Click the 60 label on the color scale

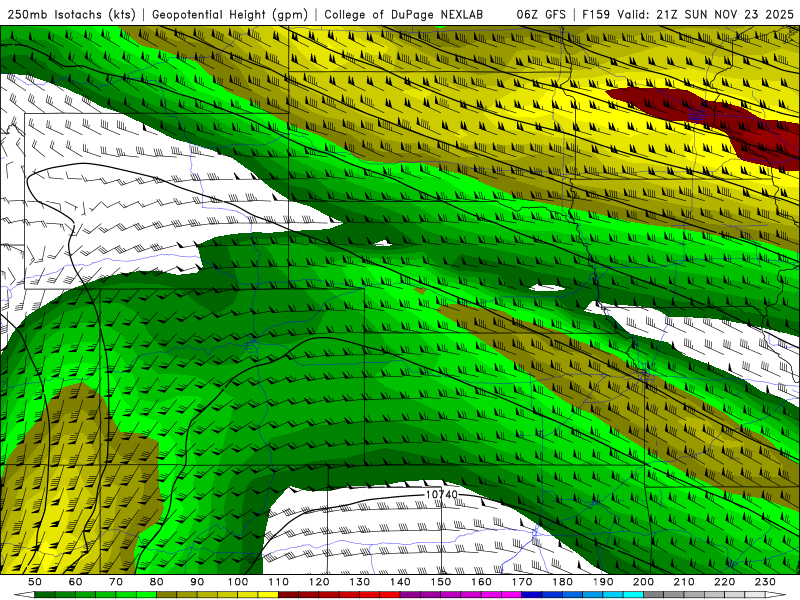tap(75, 582)
